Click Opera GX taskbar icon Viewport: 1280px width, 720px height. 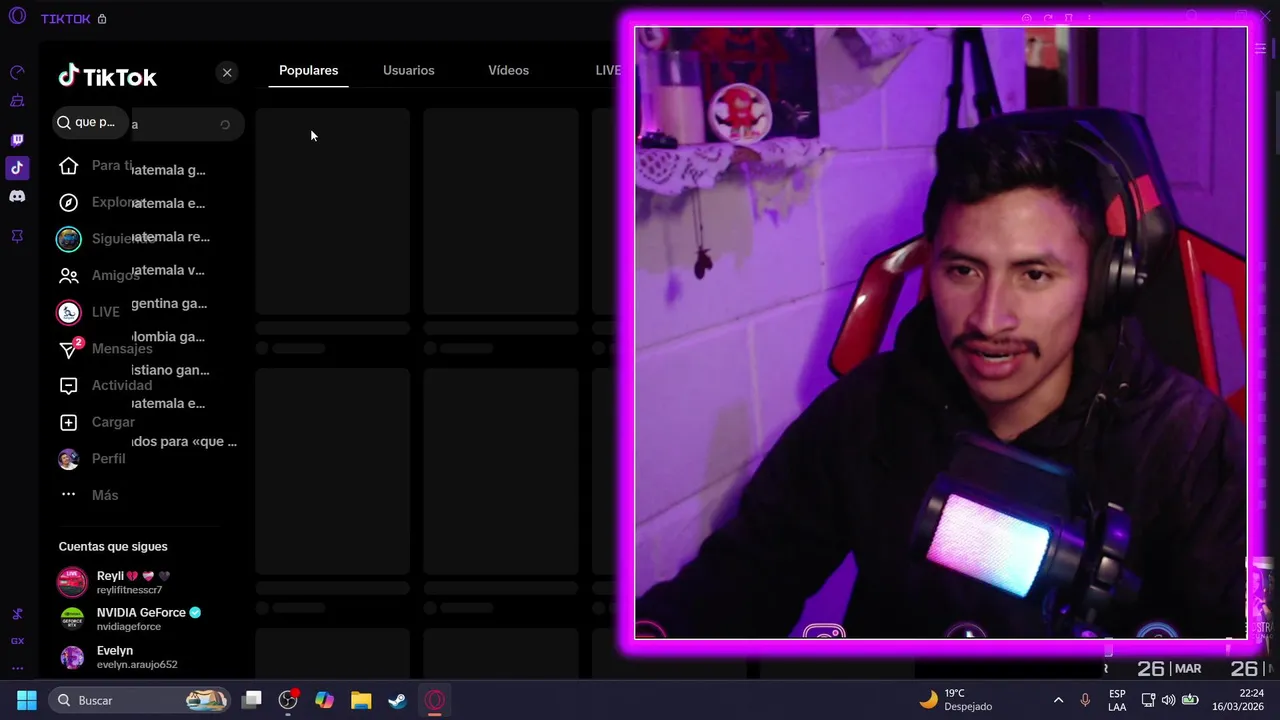tap(434, 700)
